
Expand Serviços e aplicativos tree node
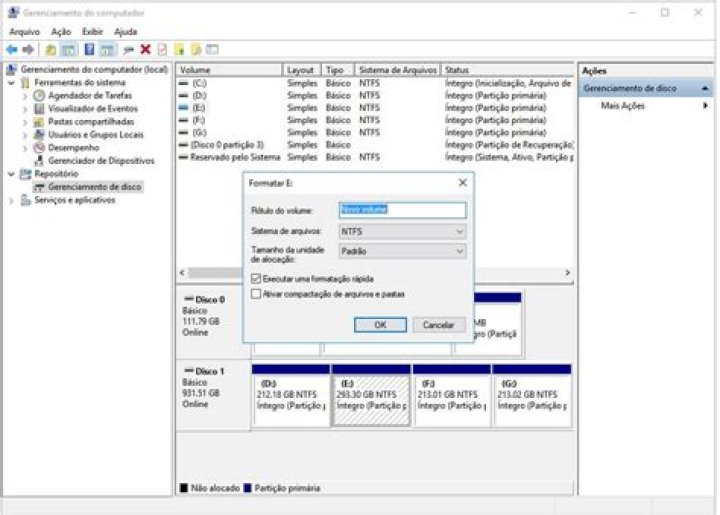11,201
